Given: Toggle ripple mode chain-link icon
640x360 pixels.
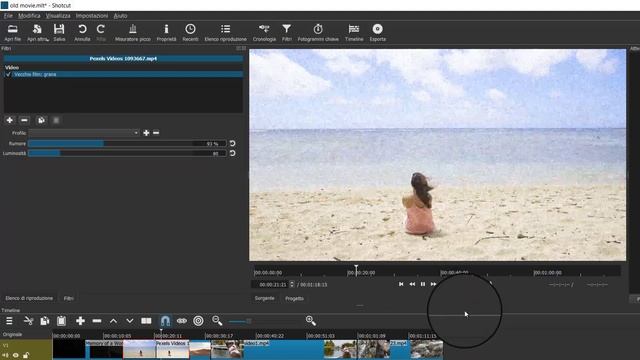Looking at the screenshot, I should tap(182, 321).
